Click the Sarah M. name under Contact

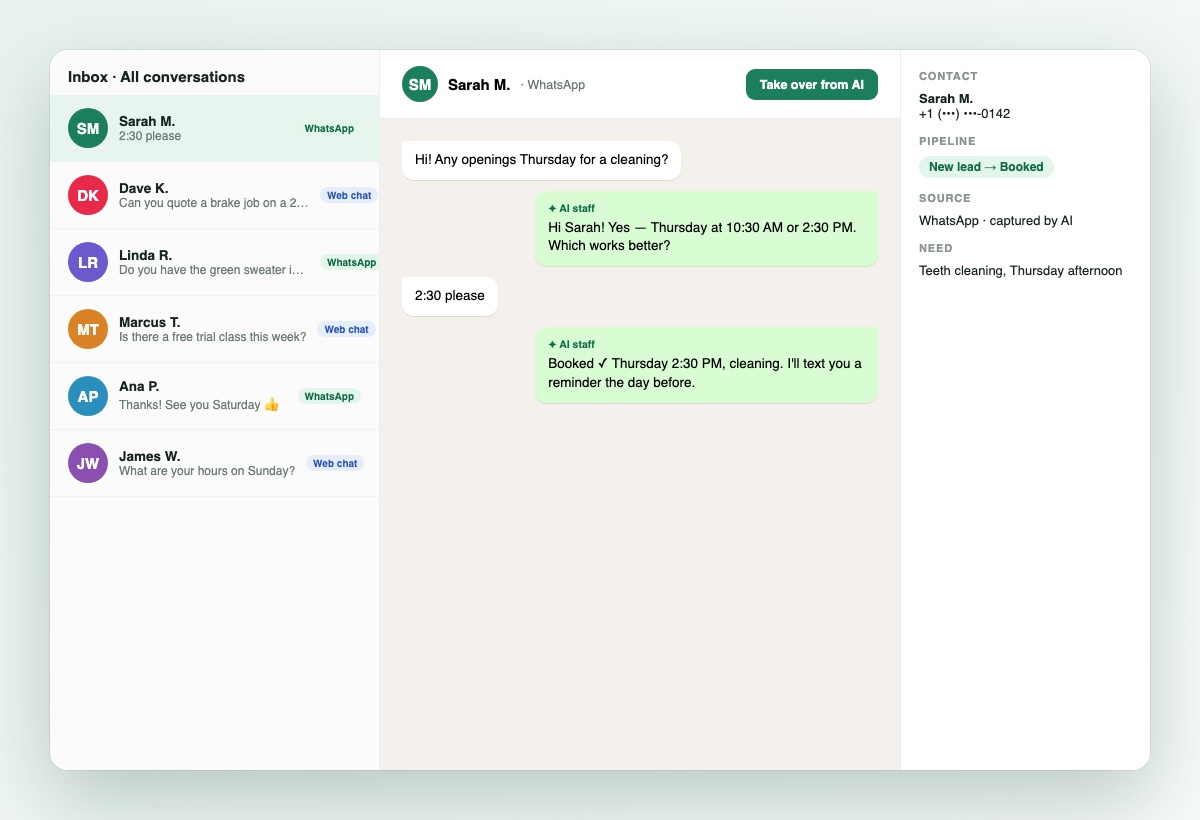(946, 98)
